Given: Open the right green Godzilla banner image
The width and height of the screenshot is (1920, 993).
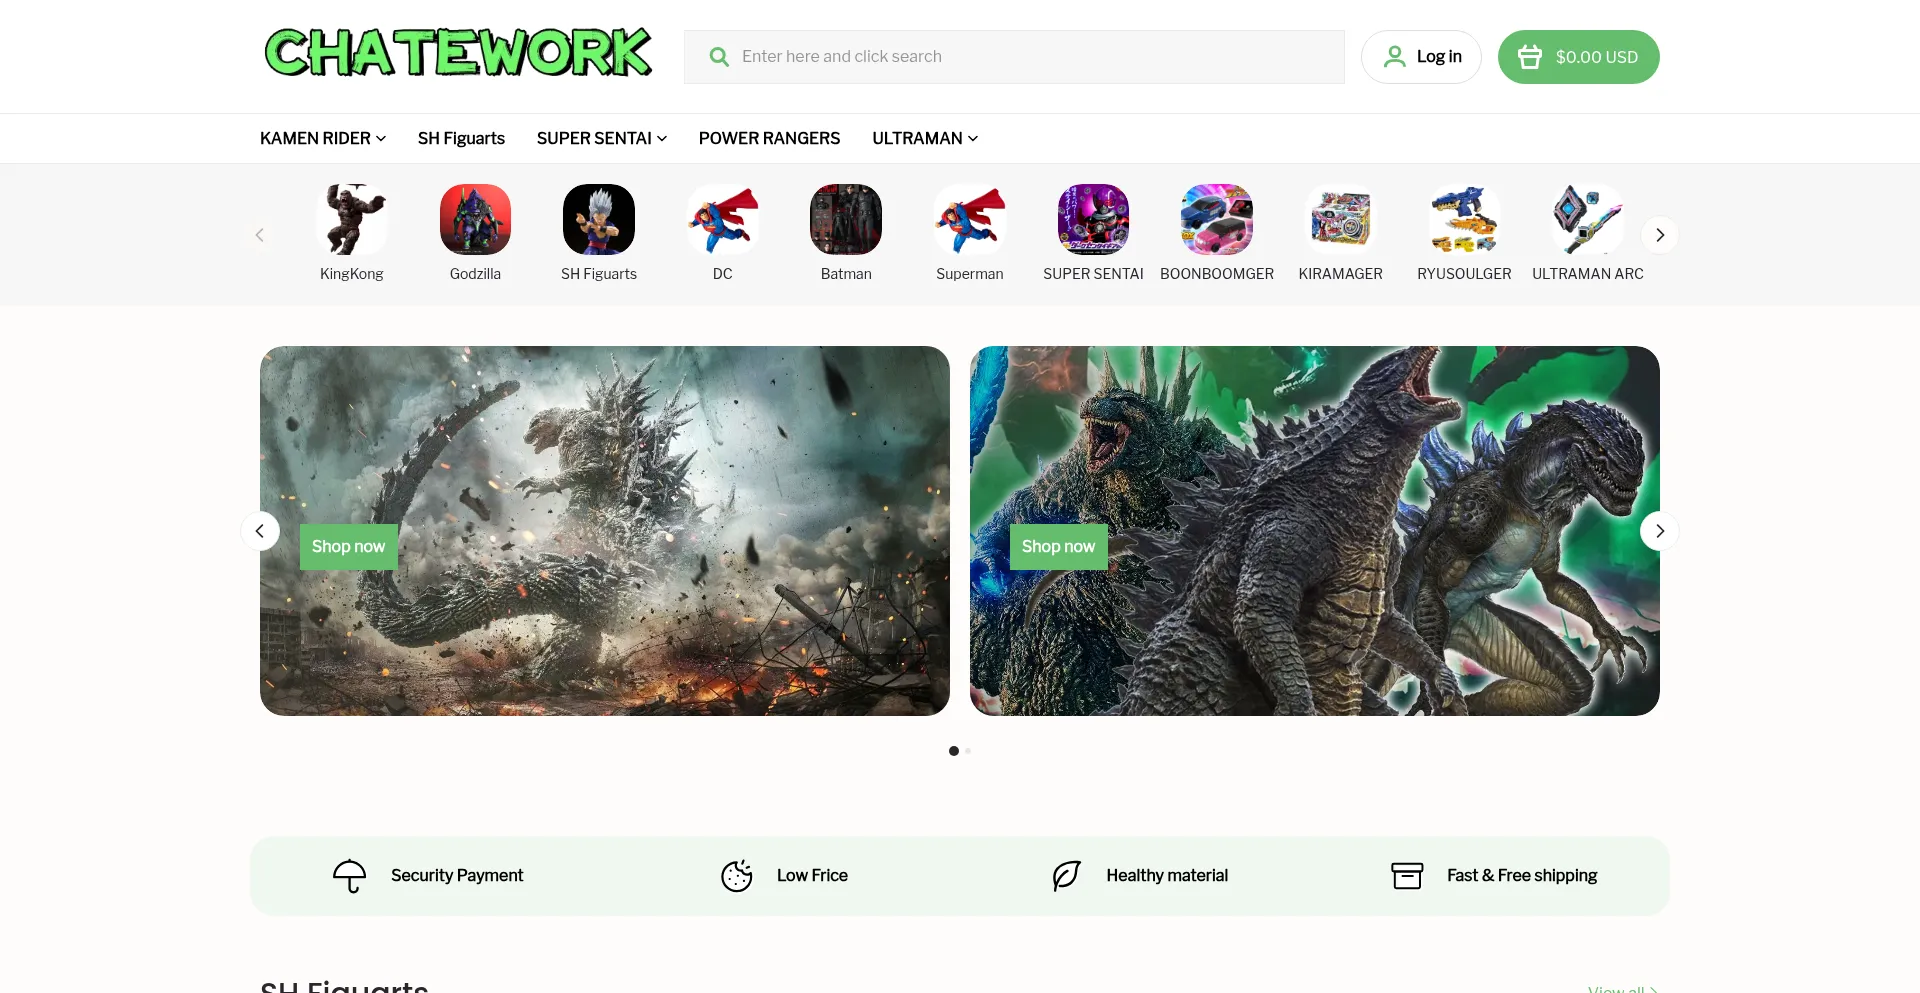Looking at the screenshot, I should [1315, 531].
